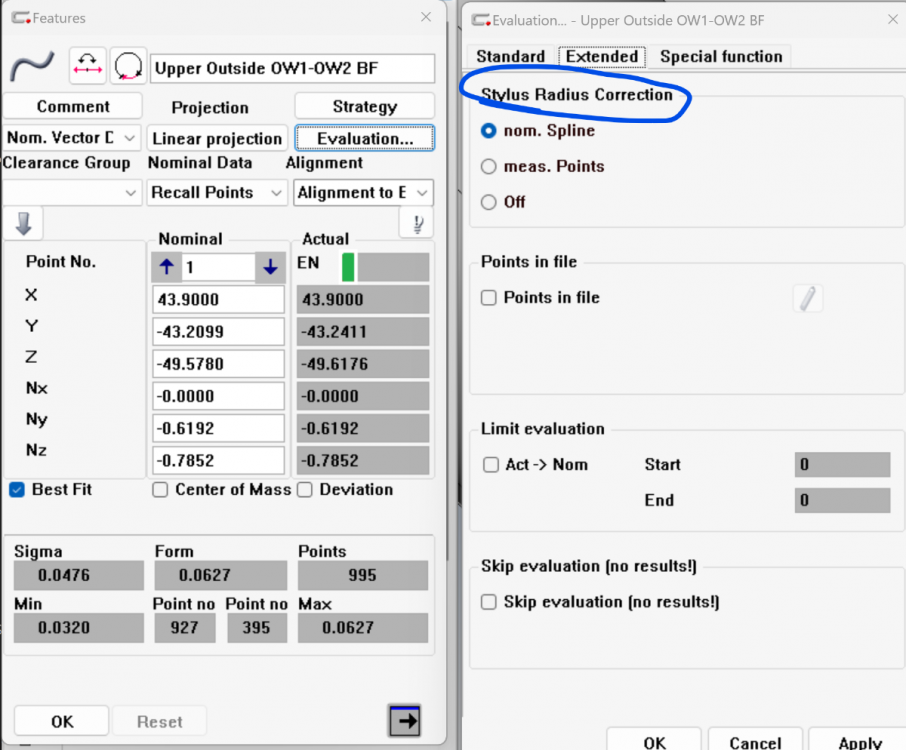Close the Features window

426,17
